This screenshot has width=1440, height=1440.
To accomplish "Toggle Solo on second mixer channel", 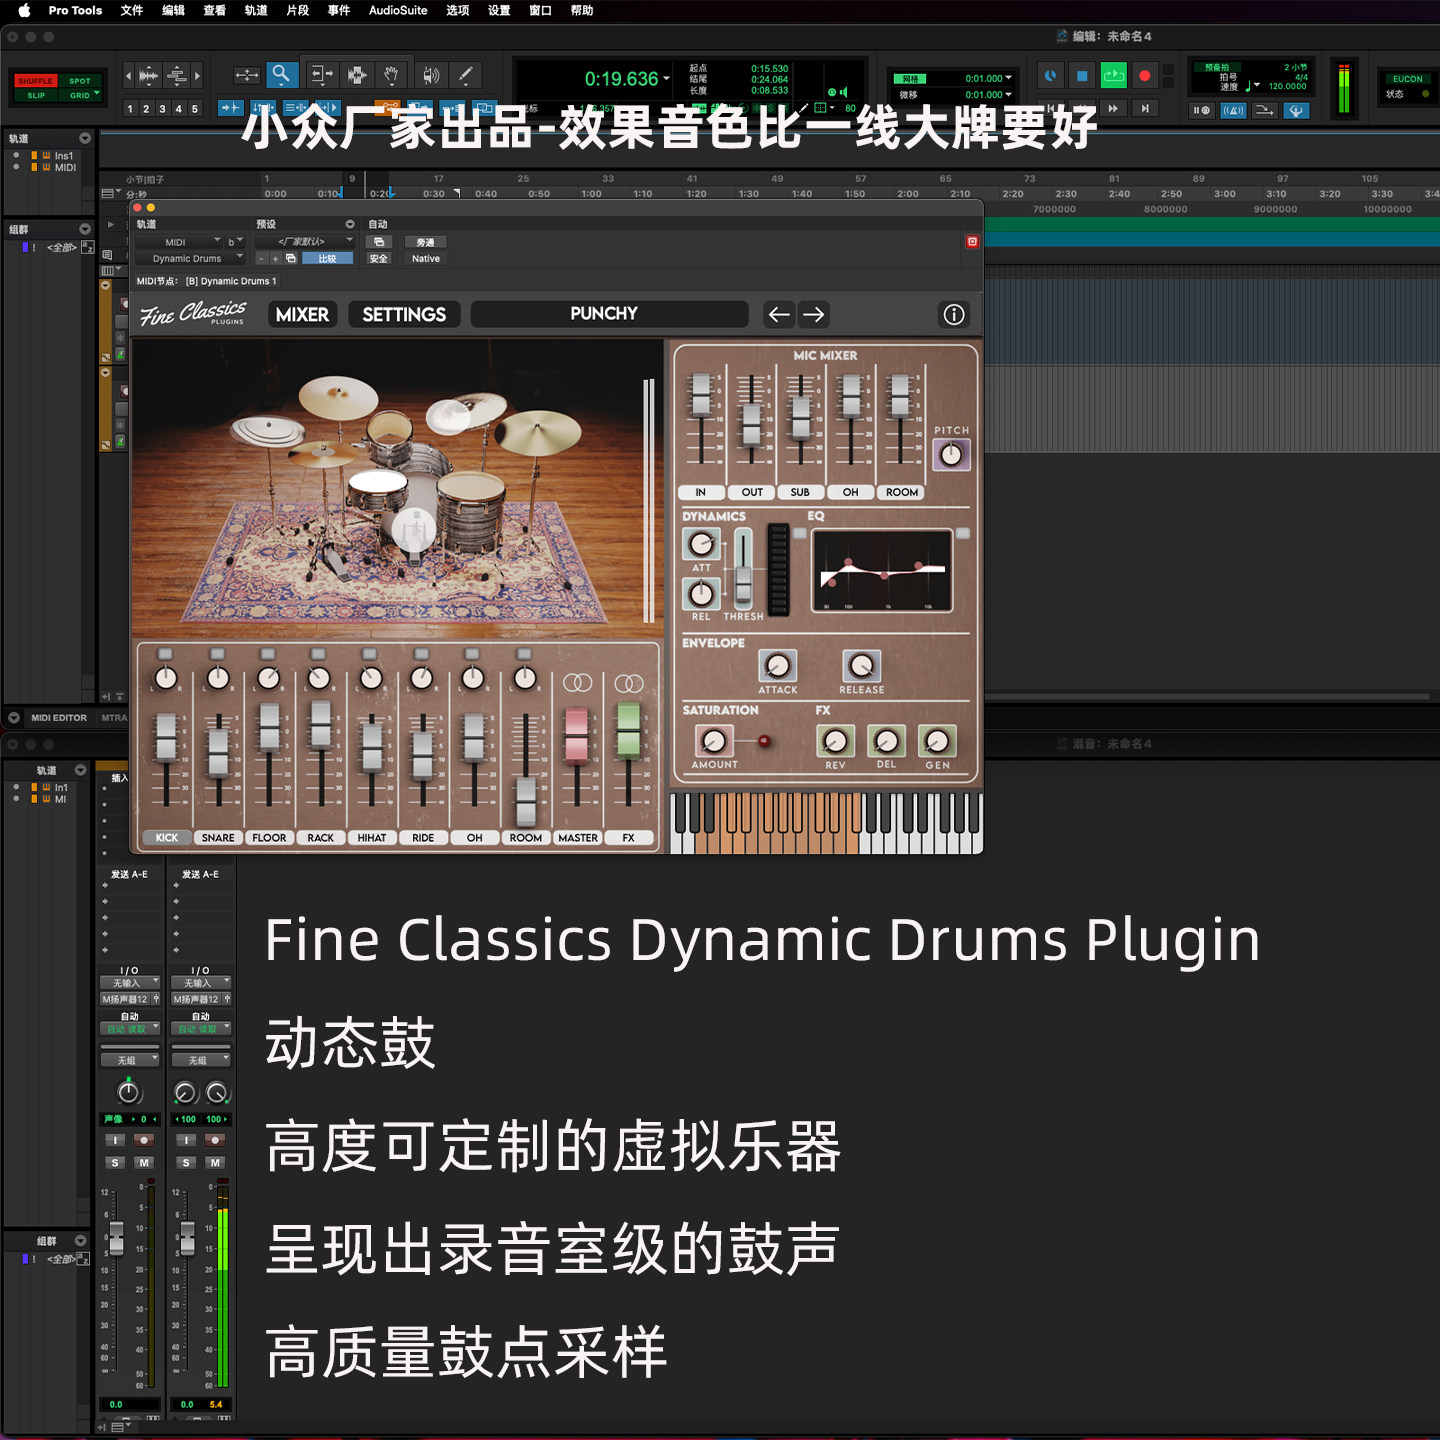I will point(186,1163).
